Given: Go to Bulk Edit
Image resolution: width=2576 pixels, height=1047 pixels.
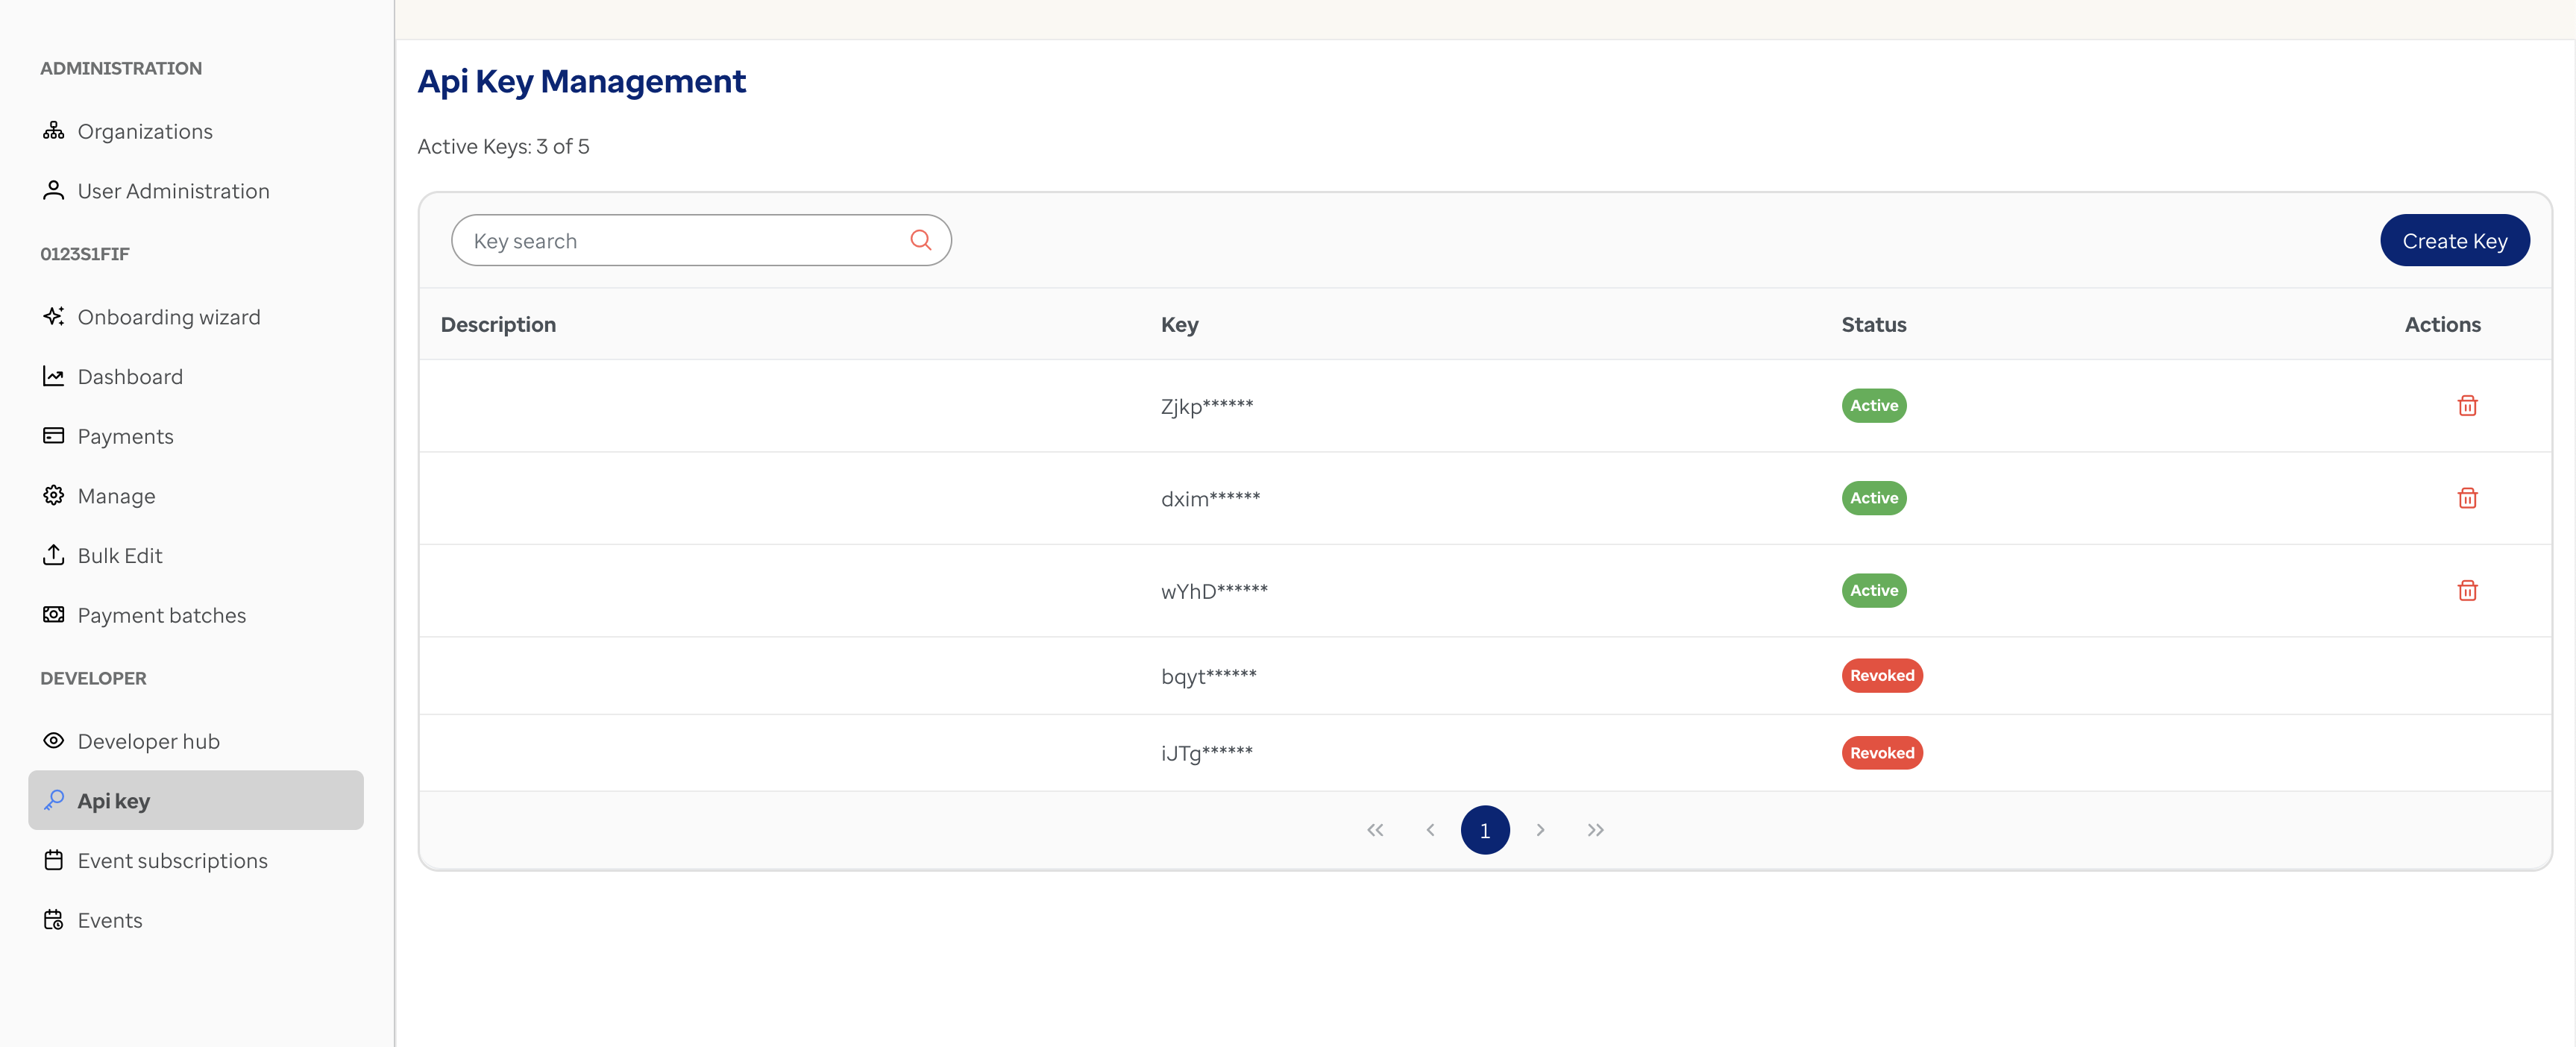Looking at the screenshot, I should click(x=120, y=555).
